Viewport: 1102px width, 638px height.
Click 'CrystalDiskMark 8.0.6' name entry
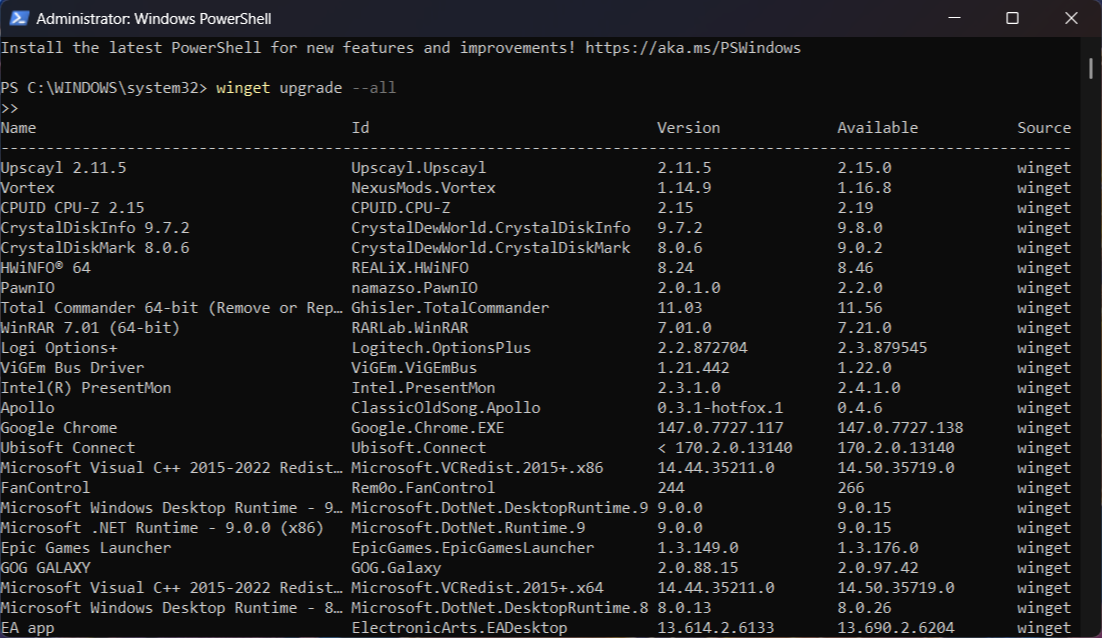pyautogui.click(x=95, y=248)
